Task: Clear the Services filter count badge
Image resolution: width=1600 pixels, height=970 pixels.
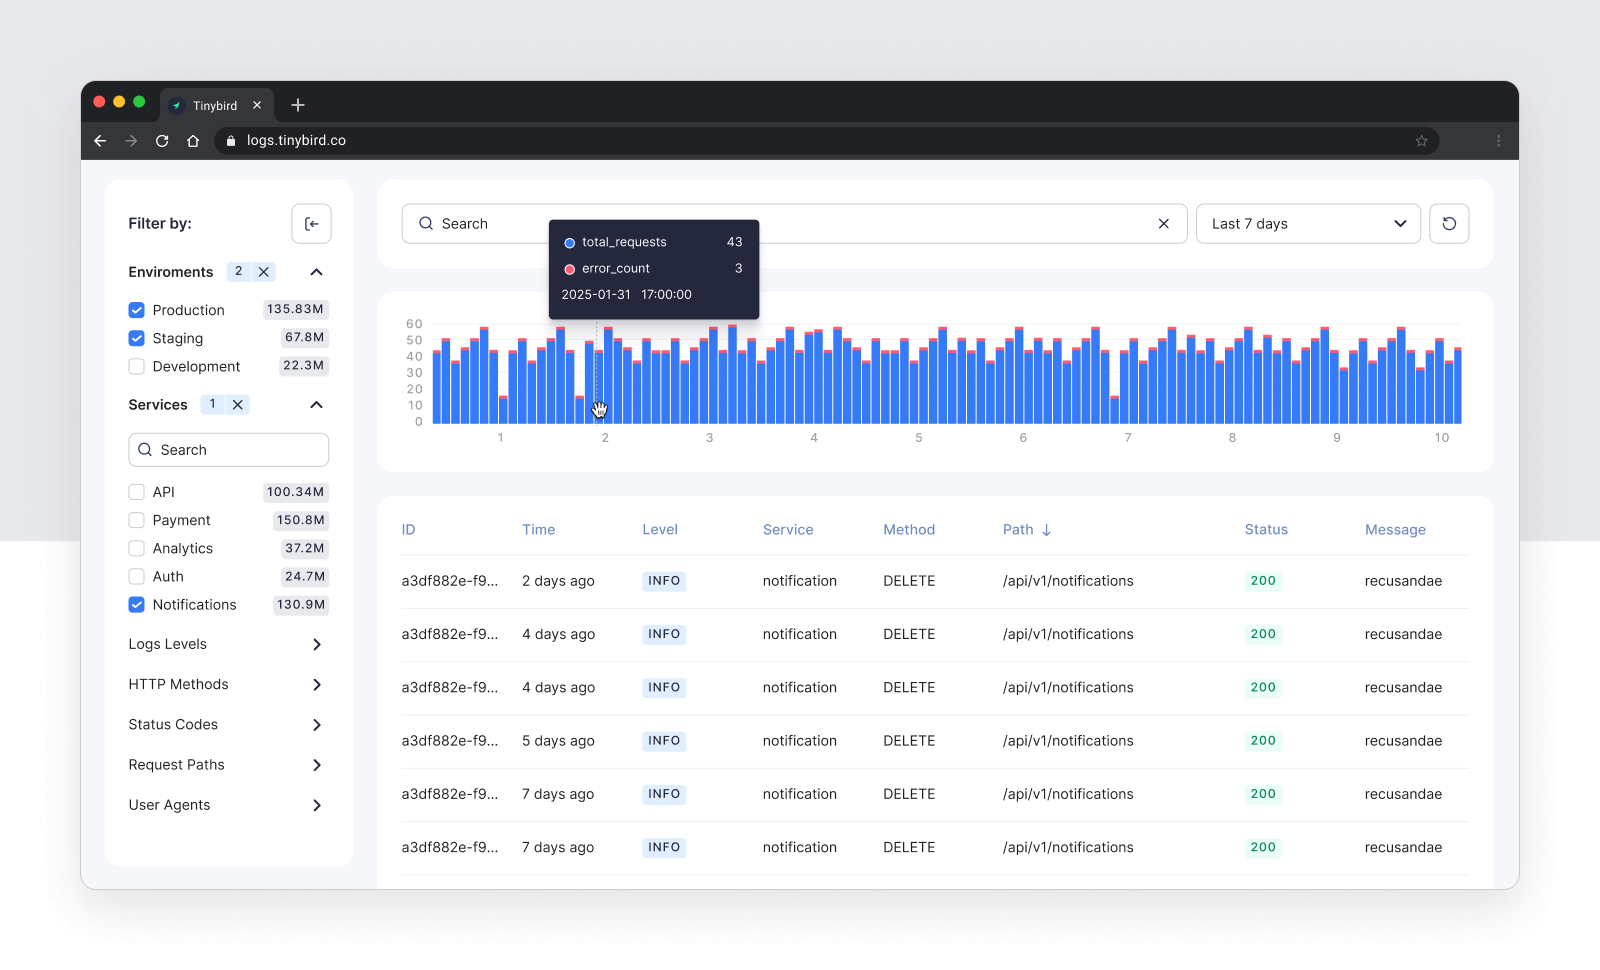Action: (238, 405)
